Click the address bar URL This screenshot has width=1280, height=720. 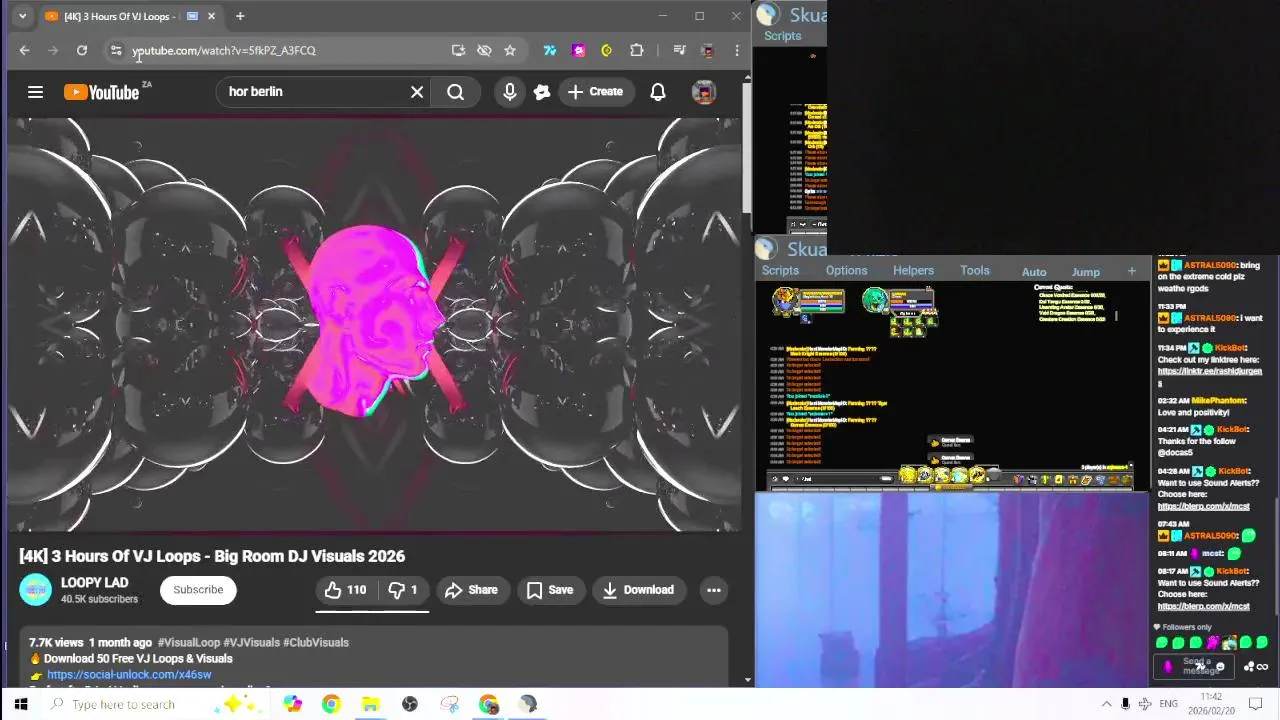224,50
